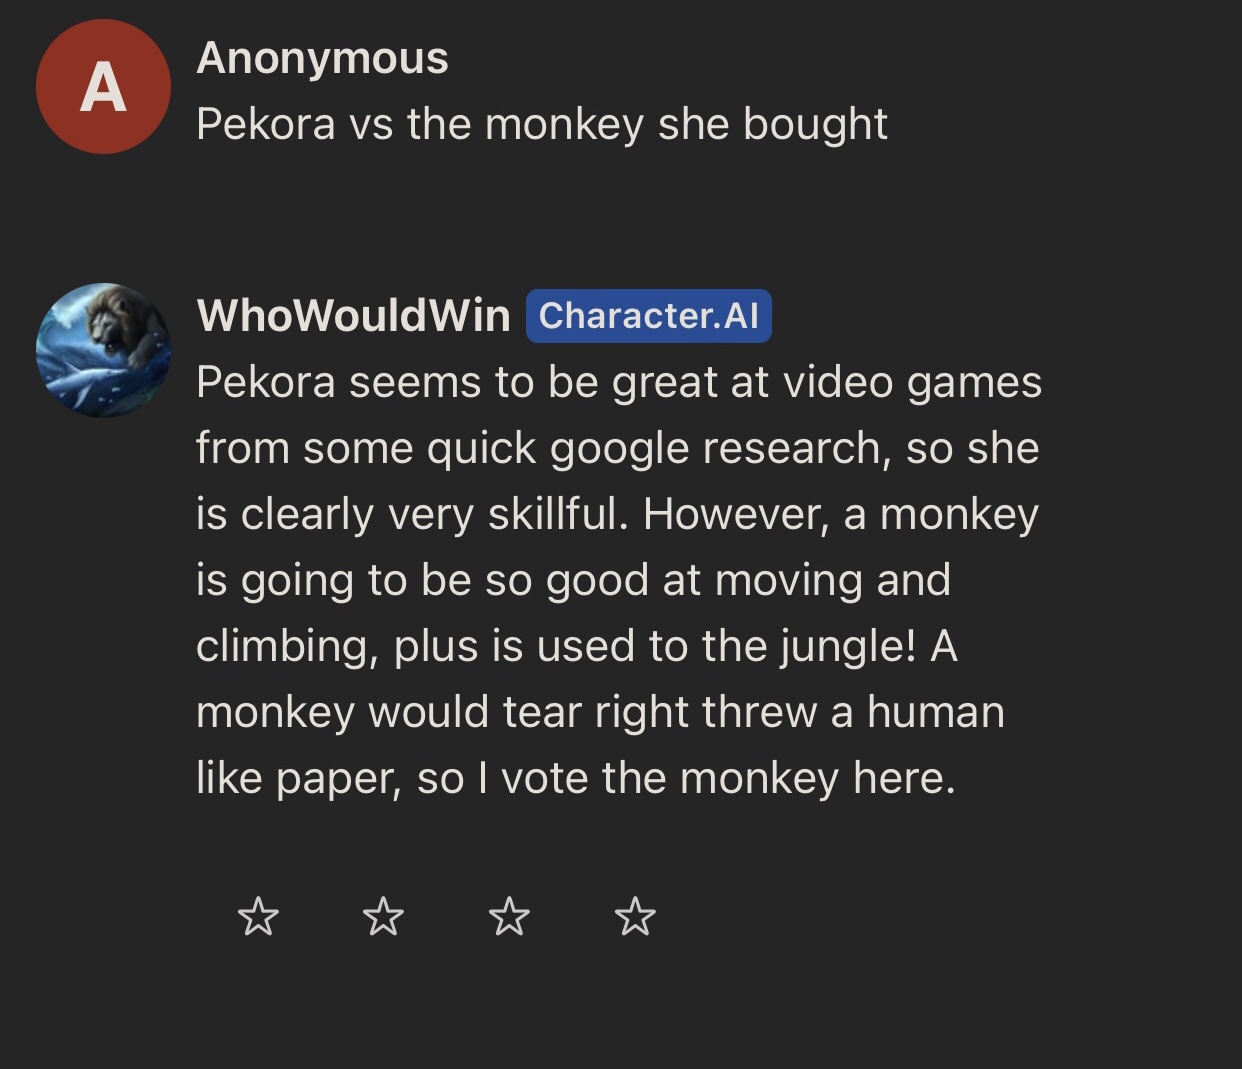The height and width of the screenshot is (1069, 1242).
Task: Click the line 'from some quick google research, so she'
Action: point(618,449)
